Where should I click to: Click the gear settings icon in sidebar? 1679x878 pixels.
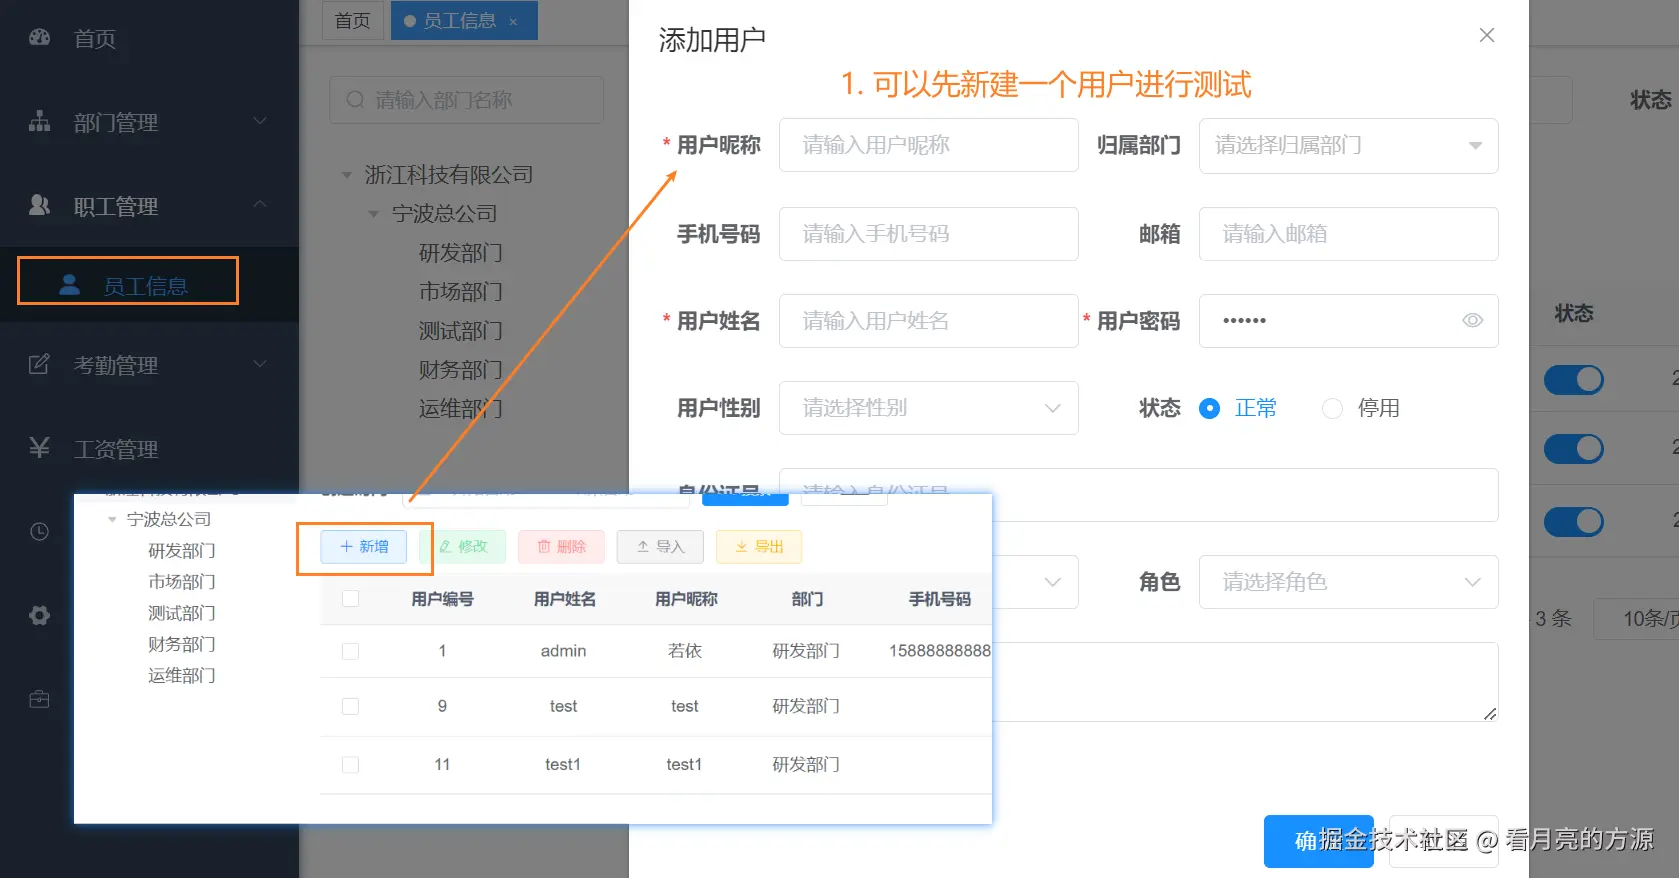(x=39, y=615)
